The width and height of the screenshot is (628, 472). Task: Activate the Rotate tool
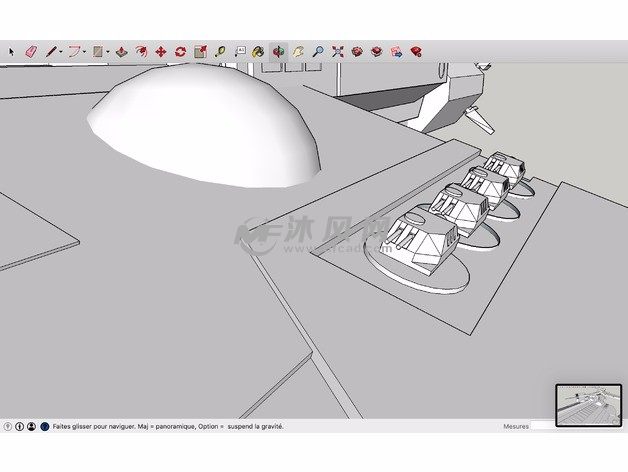180,50
